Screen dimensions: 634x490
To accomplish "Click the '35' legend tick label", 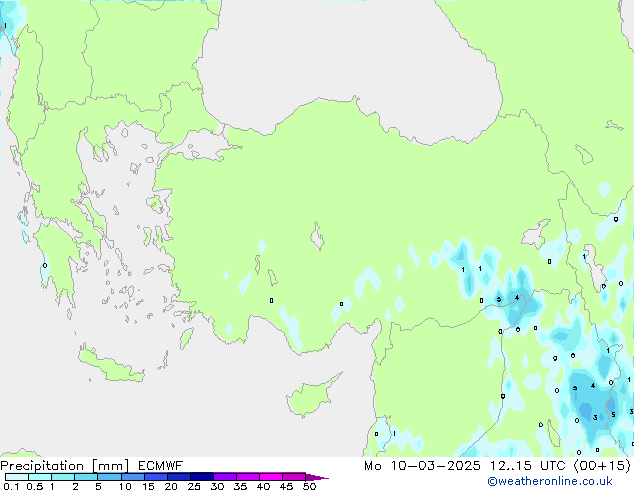I will 240,486.
